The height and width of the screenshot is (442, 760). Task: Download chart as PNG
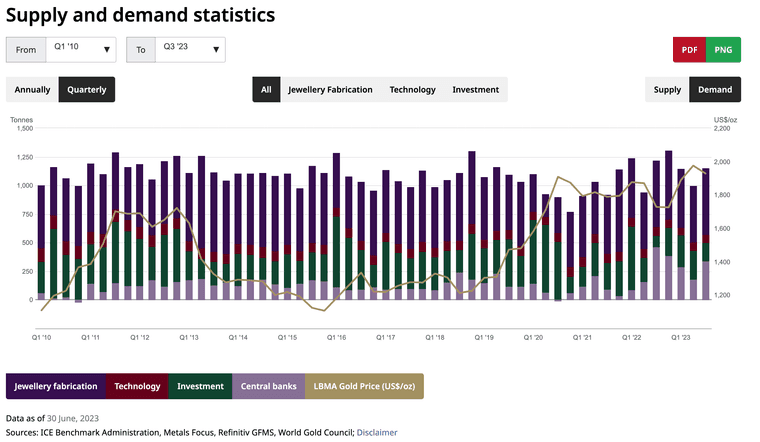click(723, 49)
